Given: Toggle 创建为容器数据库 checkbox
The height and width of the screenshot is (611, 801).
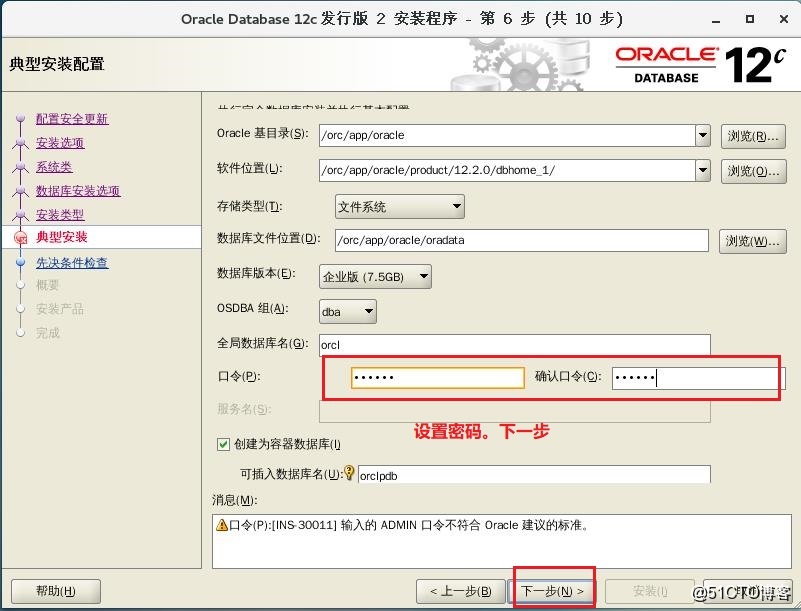Looking at the screenshot, I should 223,444.
